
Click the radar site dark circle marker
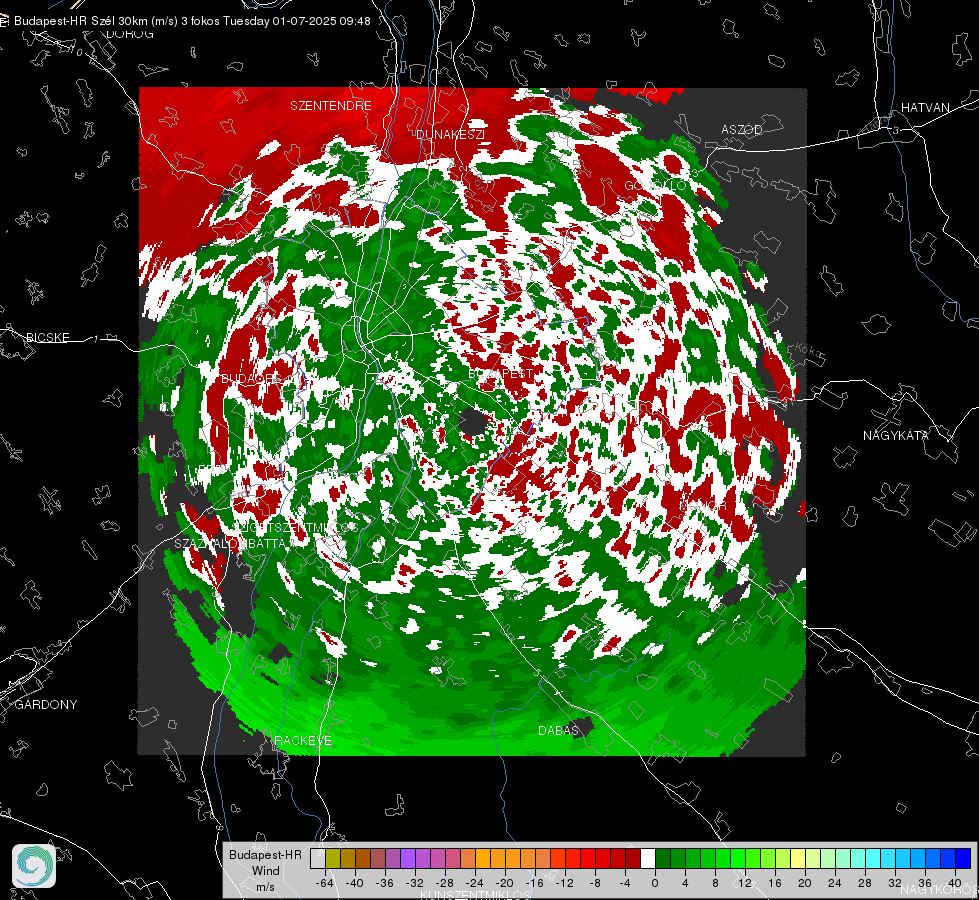pos(473,423)
